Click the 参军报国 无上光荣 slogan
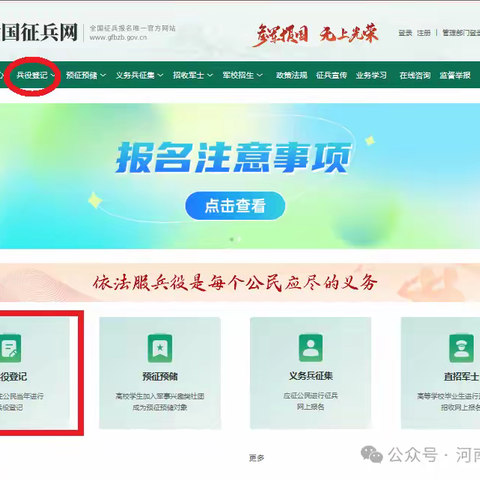The height and width of the screenshot is (480, 480). pos(315,34)
